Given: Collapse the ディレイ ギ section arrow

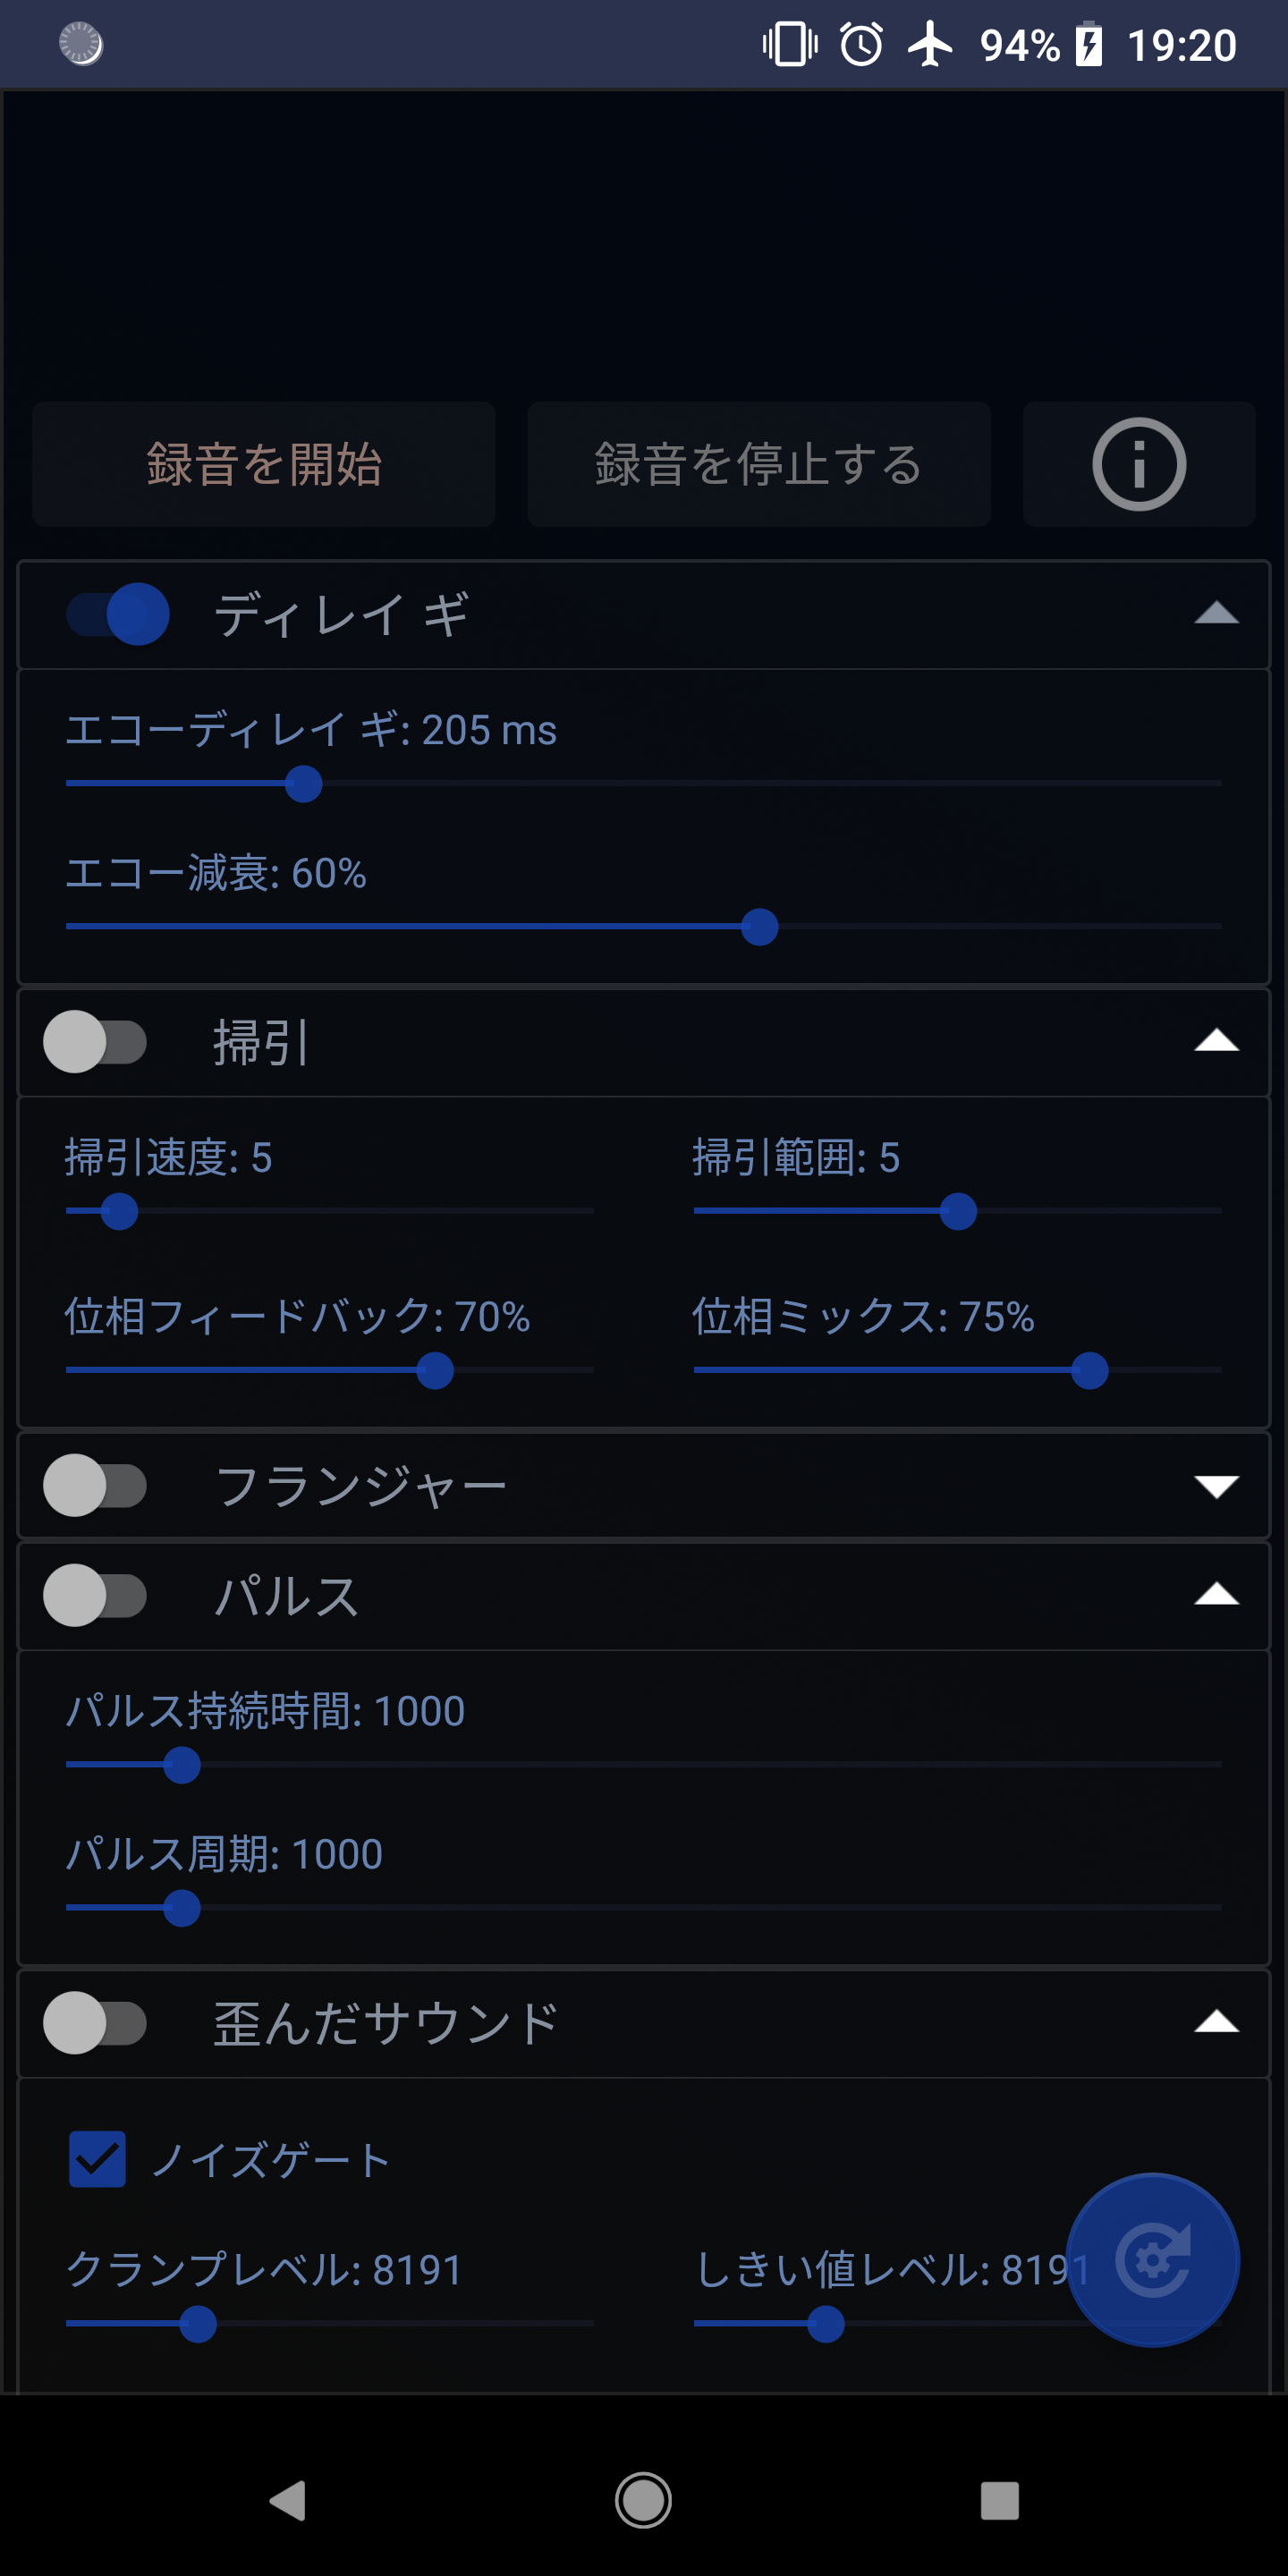Looking at the screenshot, I should coord(1216,614).
